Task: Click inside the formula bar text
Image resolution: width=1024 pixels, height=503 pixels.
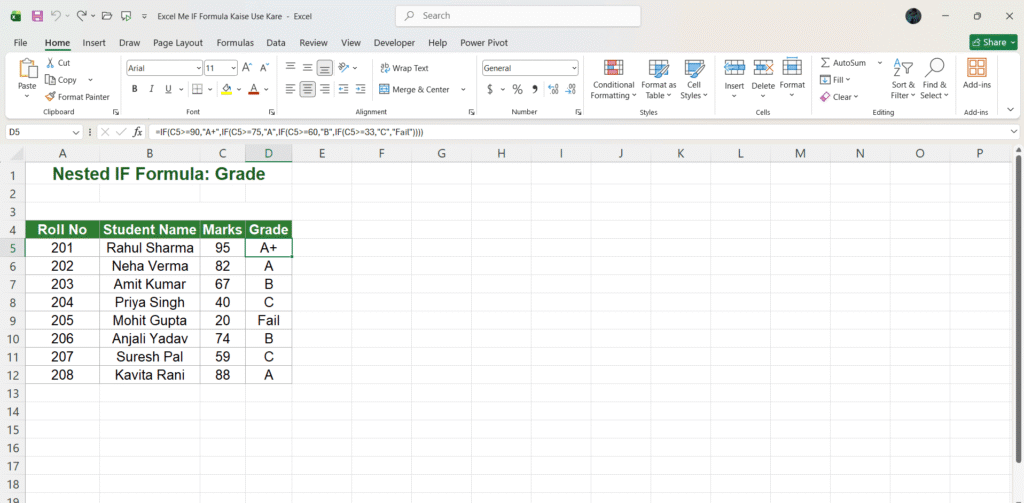Action: click(289, 132)
